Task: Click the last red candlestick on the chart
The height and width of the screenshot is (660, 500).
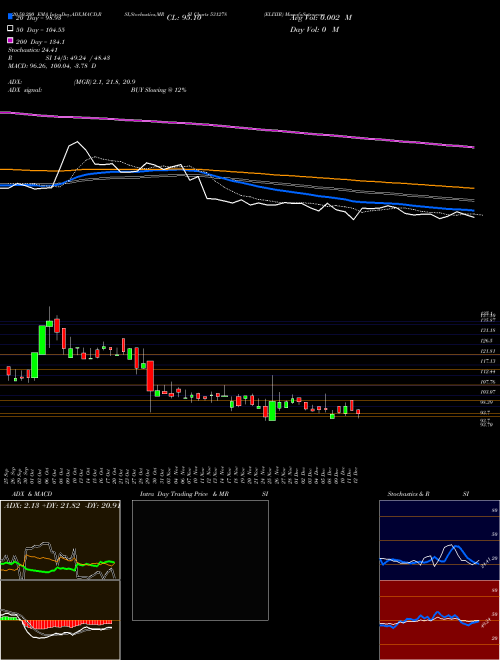Action: 358,412
